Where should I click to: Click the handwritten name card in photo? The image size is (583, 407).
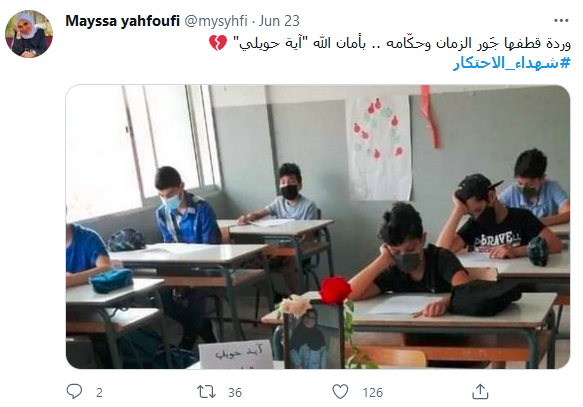236,355
